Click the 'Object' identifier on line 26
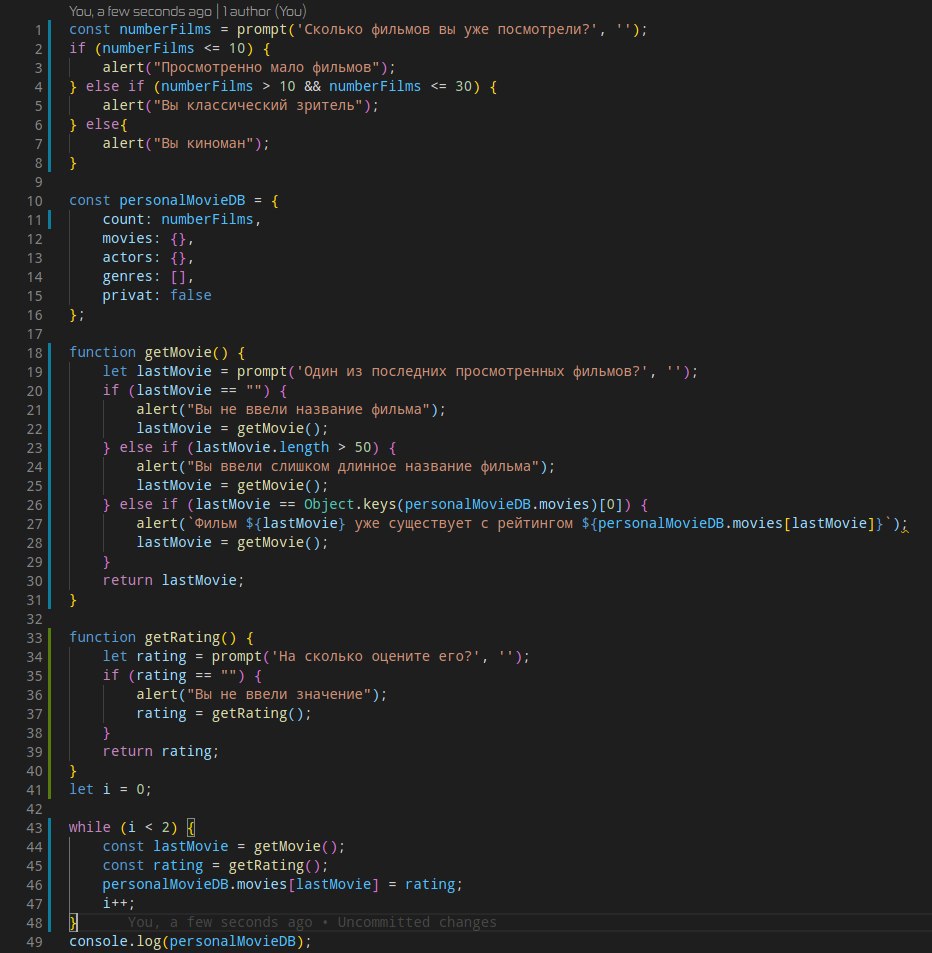Screen dimensions: 932x953 (x=329, y=504)
